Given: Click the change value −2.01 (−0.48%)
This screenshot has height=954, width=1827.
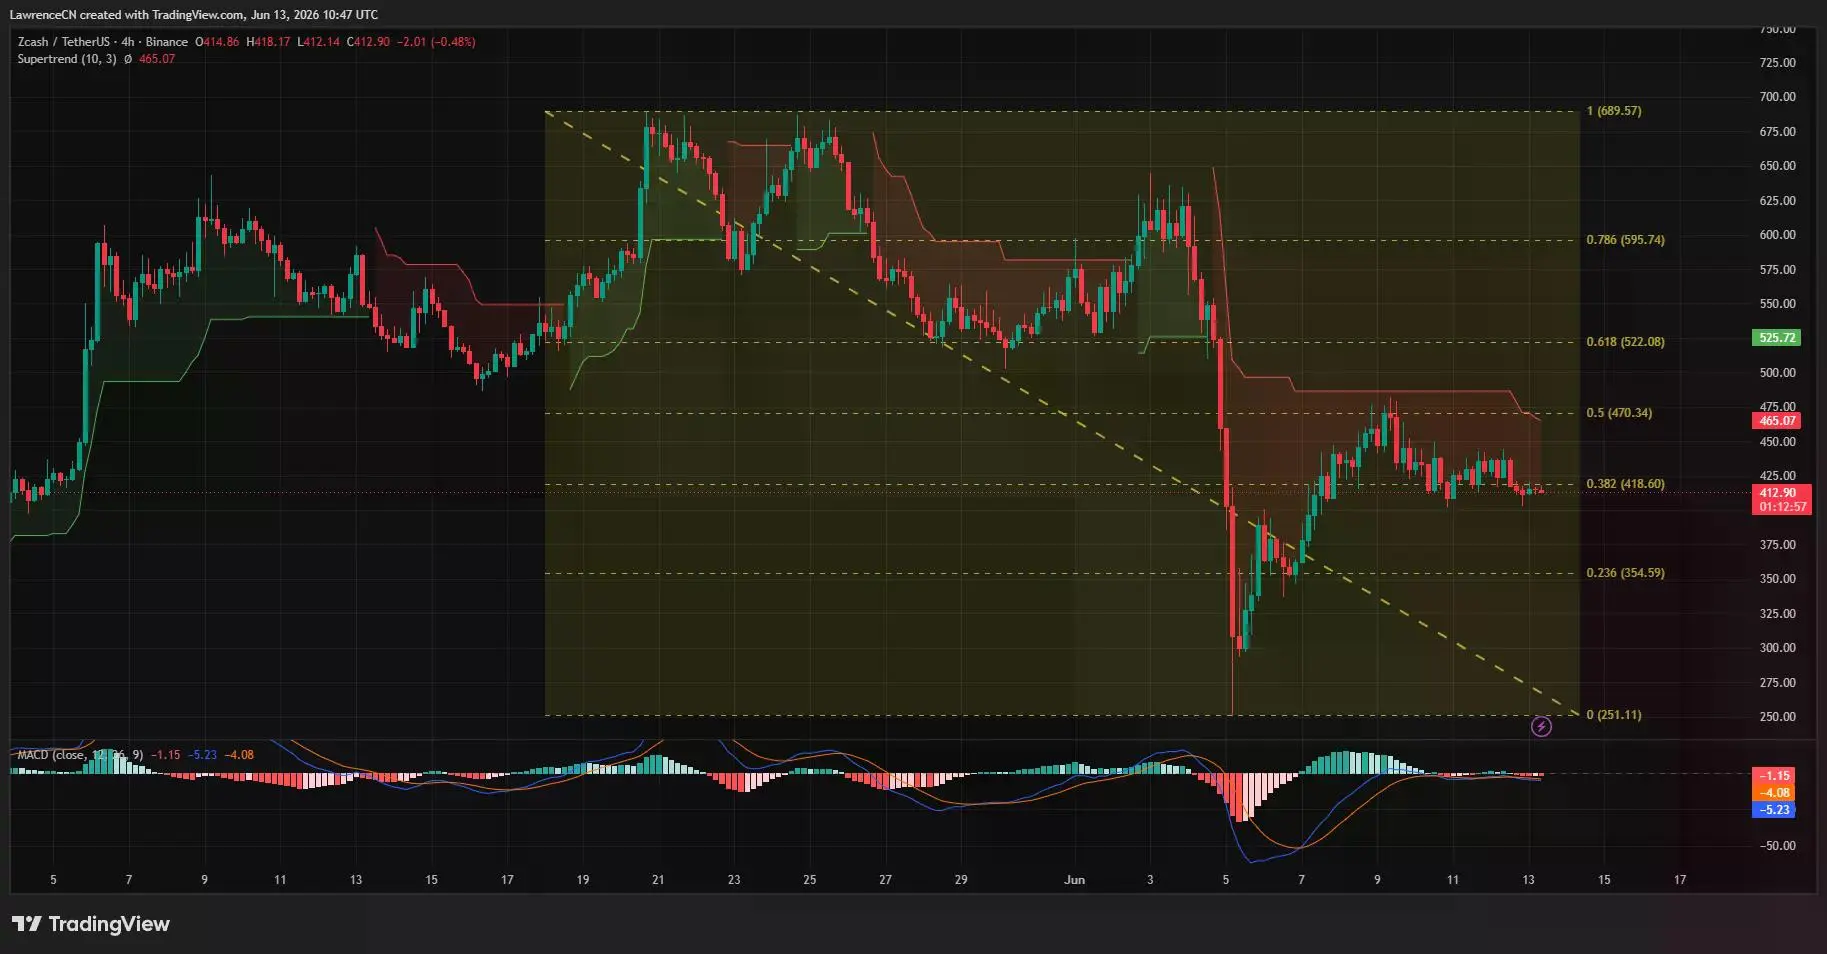Looking at the screenshot, I should click(436, 42).
